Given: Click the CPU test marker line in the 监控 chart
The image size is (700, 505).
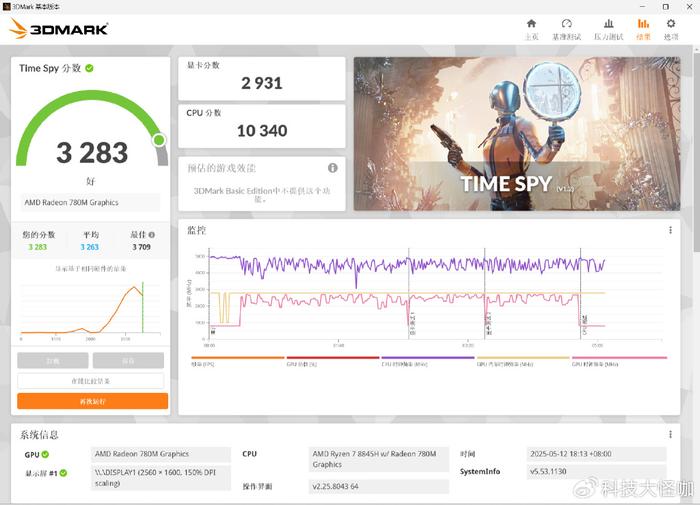Looking at the screenshot, I should pyautogui.click(x=580, y=292).
